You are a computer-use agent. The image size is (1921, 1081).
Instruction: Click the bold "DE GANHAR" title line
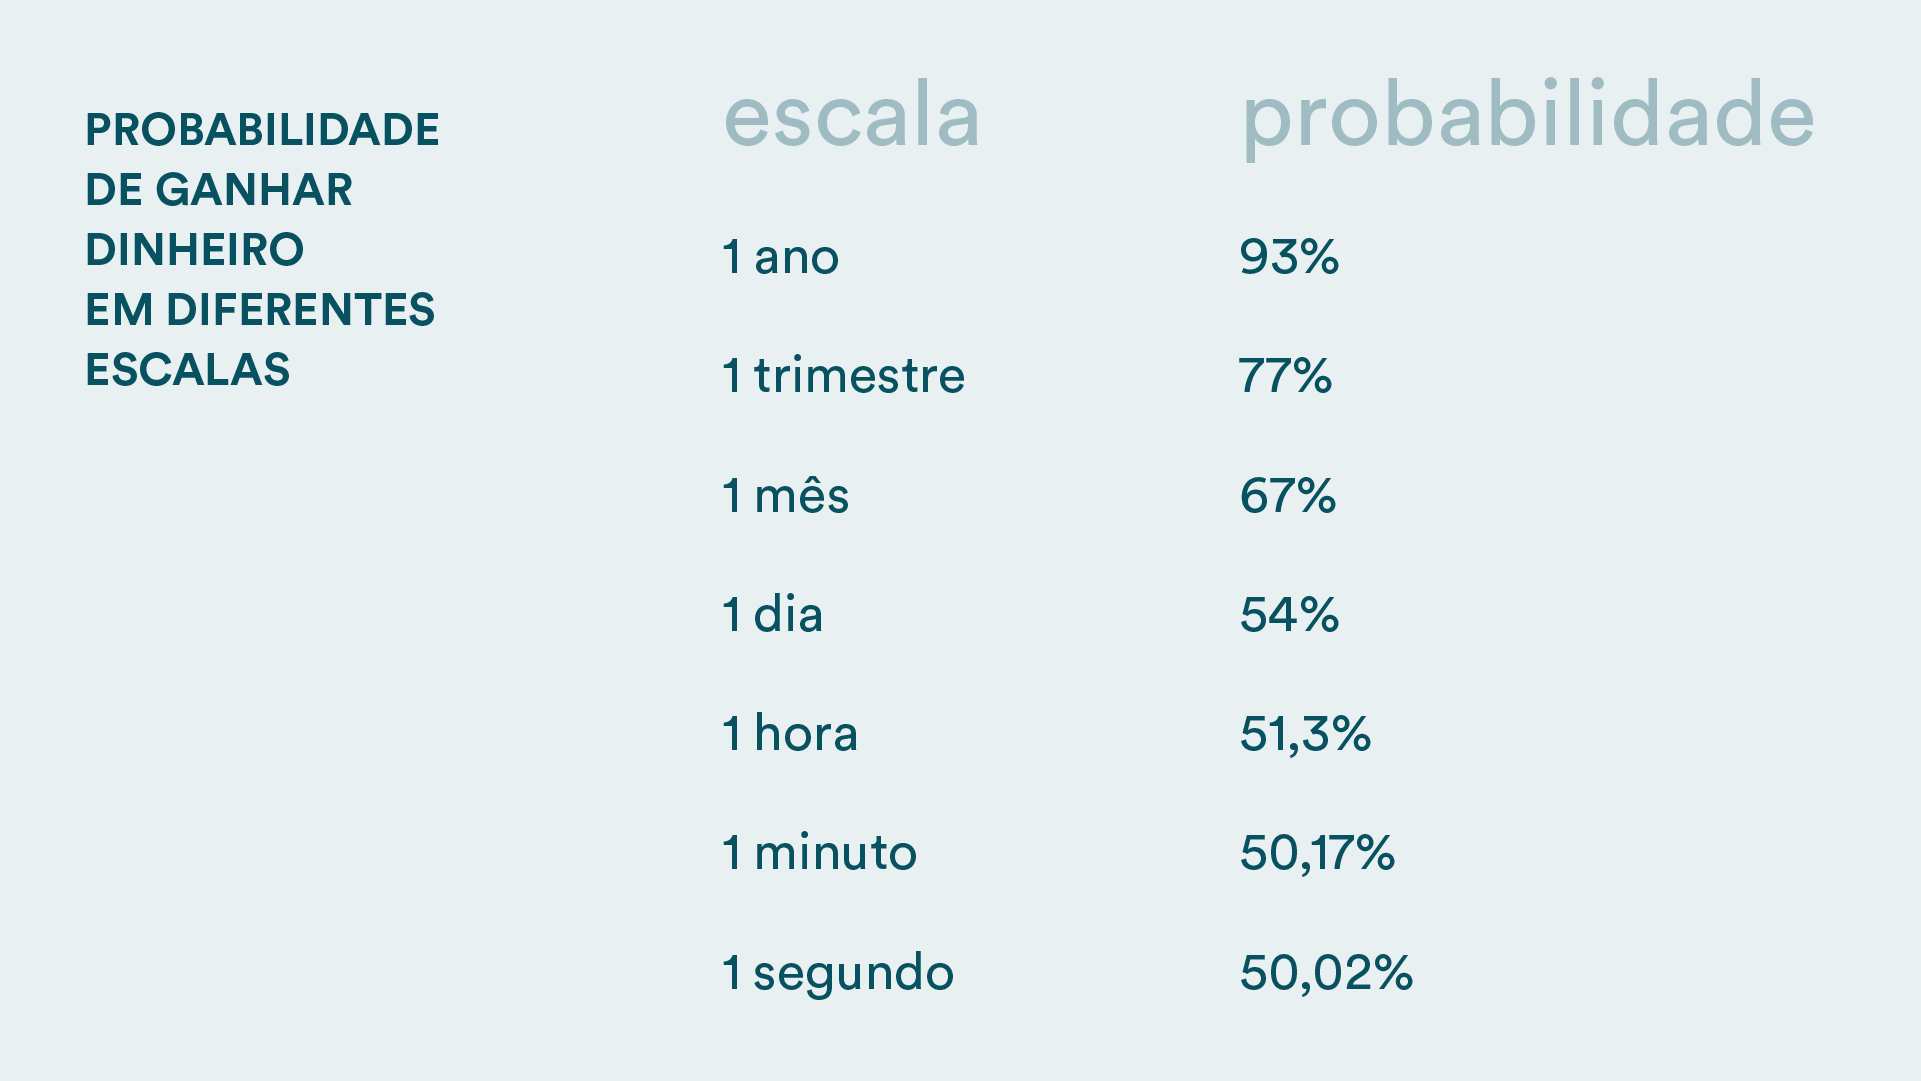pos(219,190)
